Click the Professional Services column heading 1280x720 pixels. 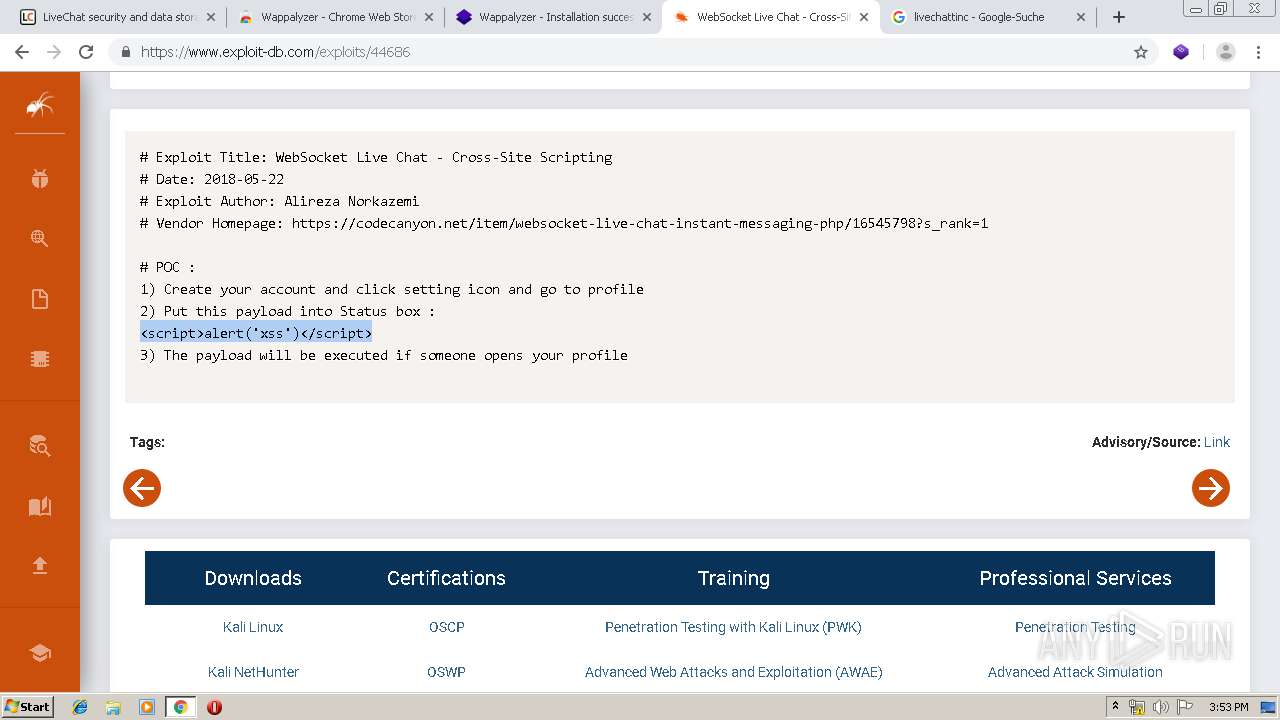(x=1075, y=578)
